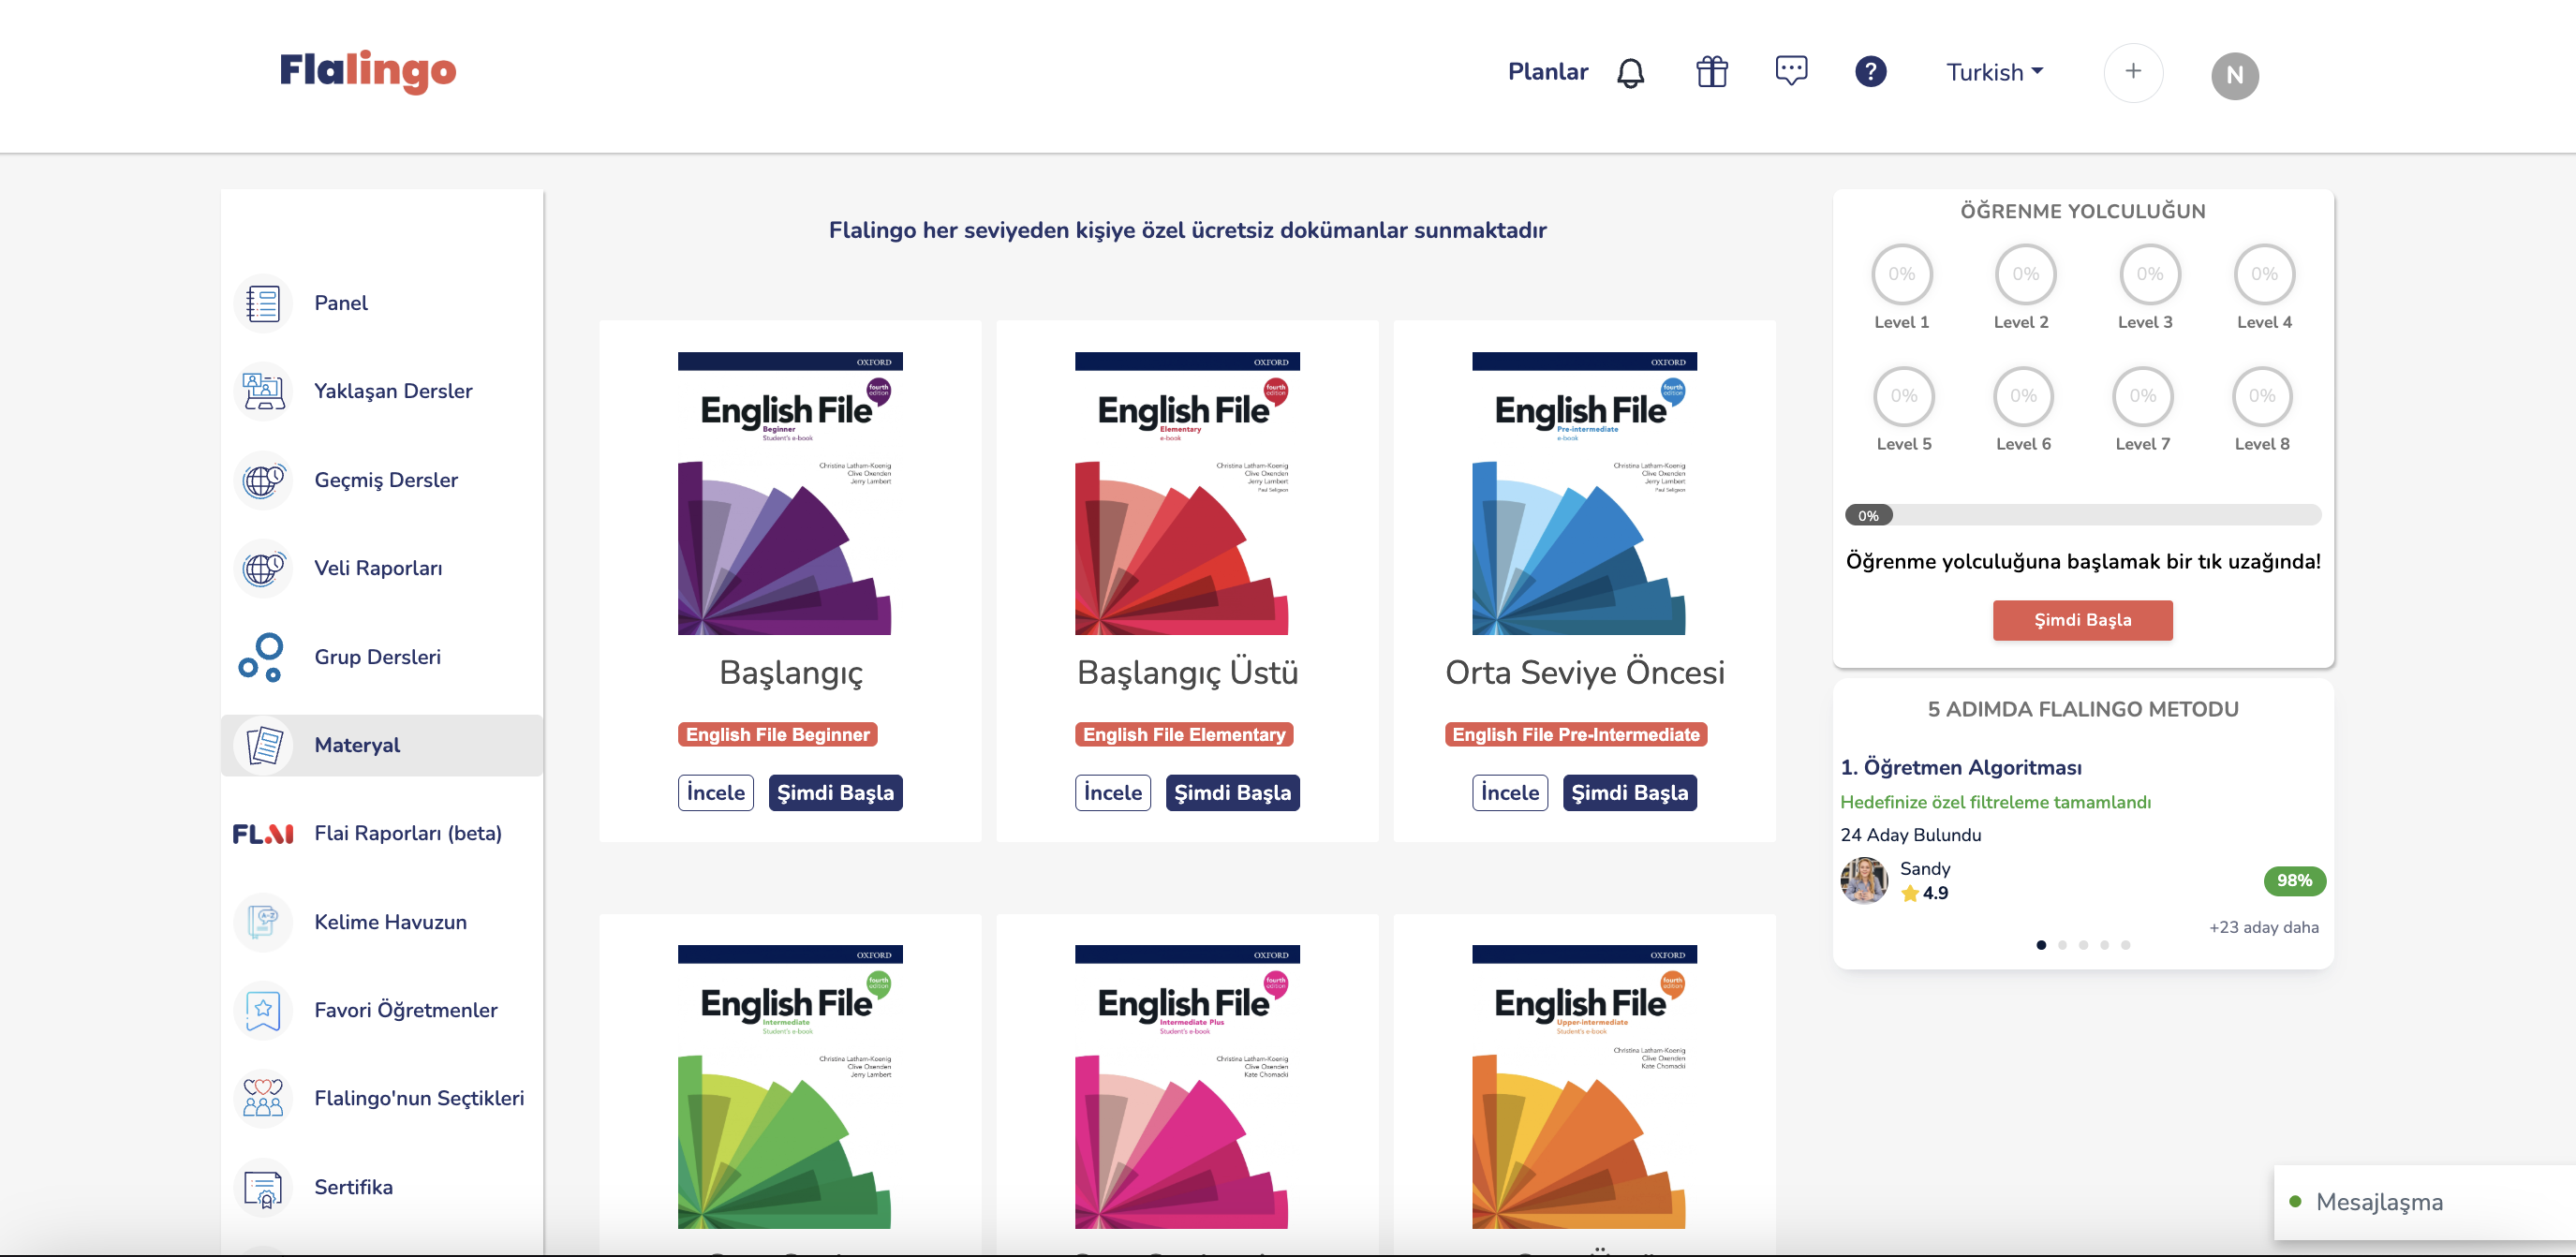
Task: Click the Geçmiş Dersler globe icon
Action: pyautogui.click(x=263, y=480)
